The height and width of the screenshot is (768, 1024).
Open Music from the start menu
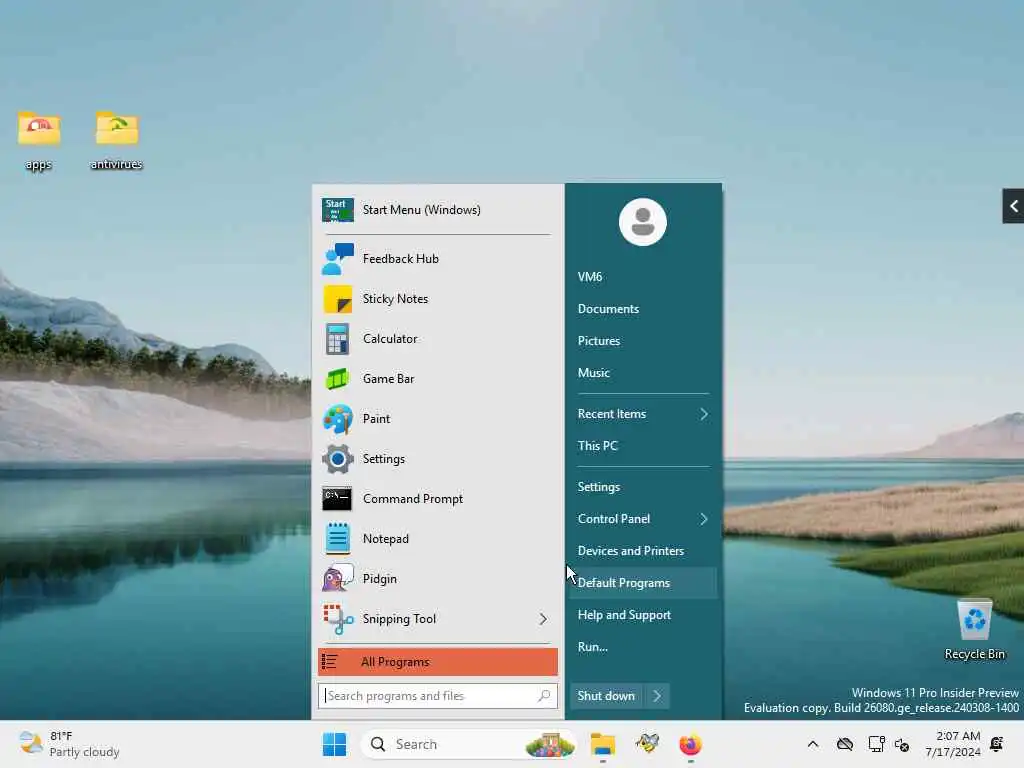tap(594, 373)
